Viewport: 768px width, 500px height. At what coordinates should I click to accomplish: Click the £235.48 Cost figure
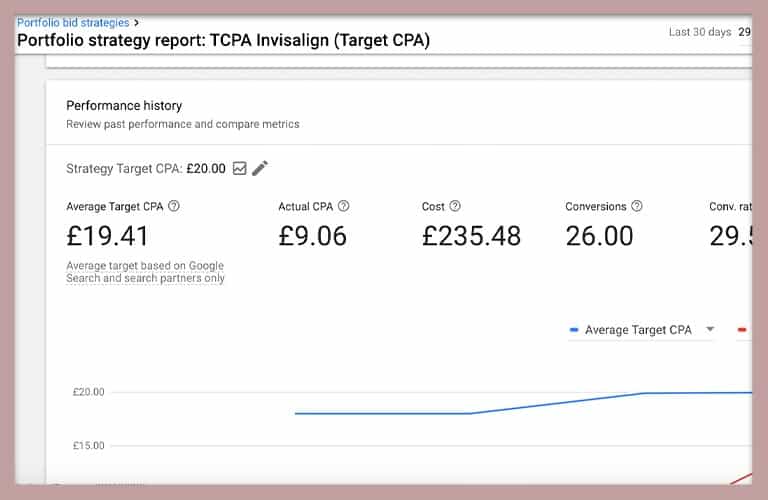click(471, 236)
